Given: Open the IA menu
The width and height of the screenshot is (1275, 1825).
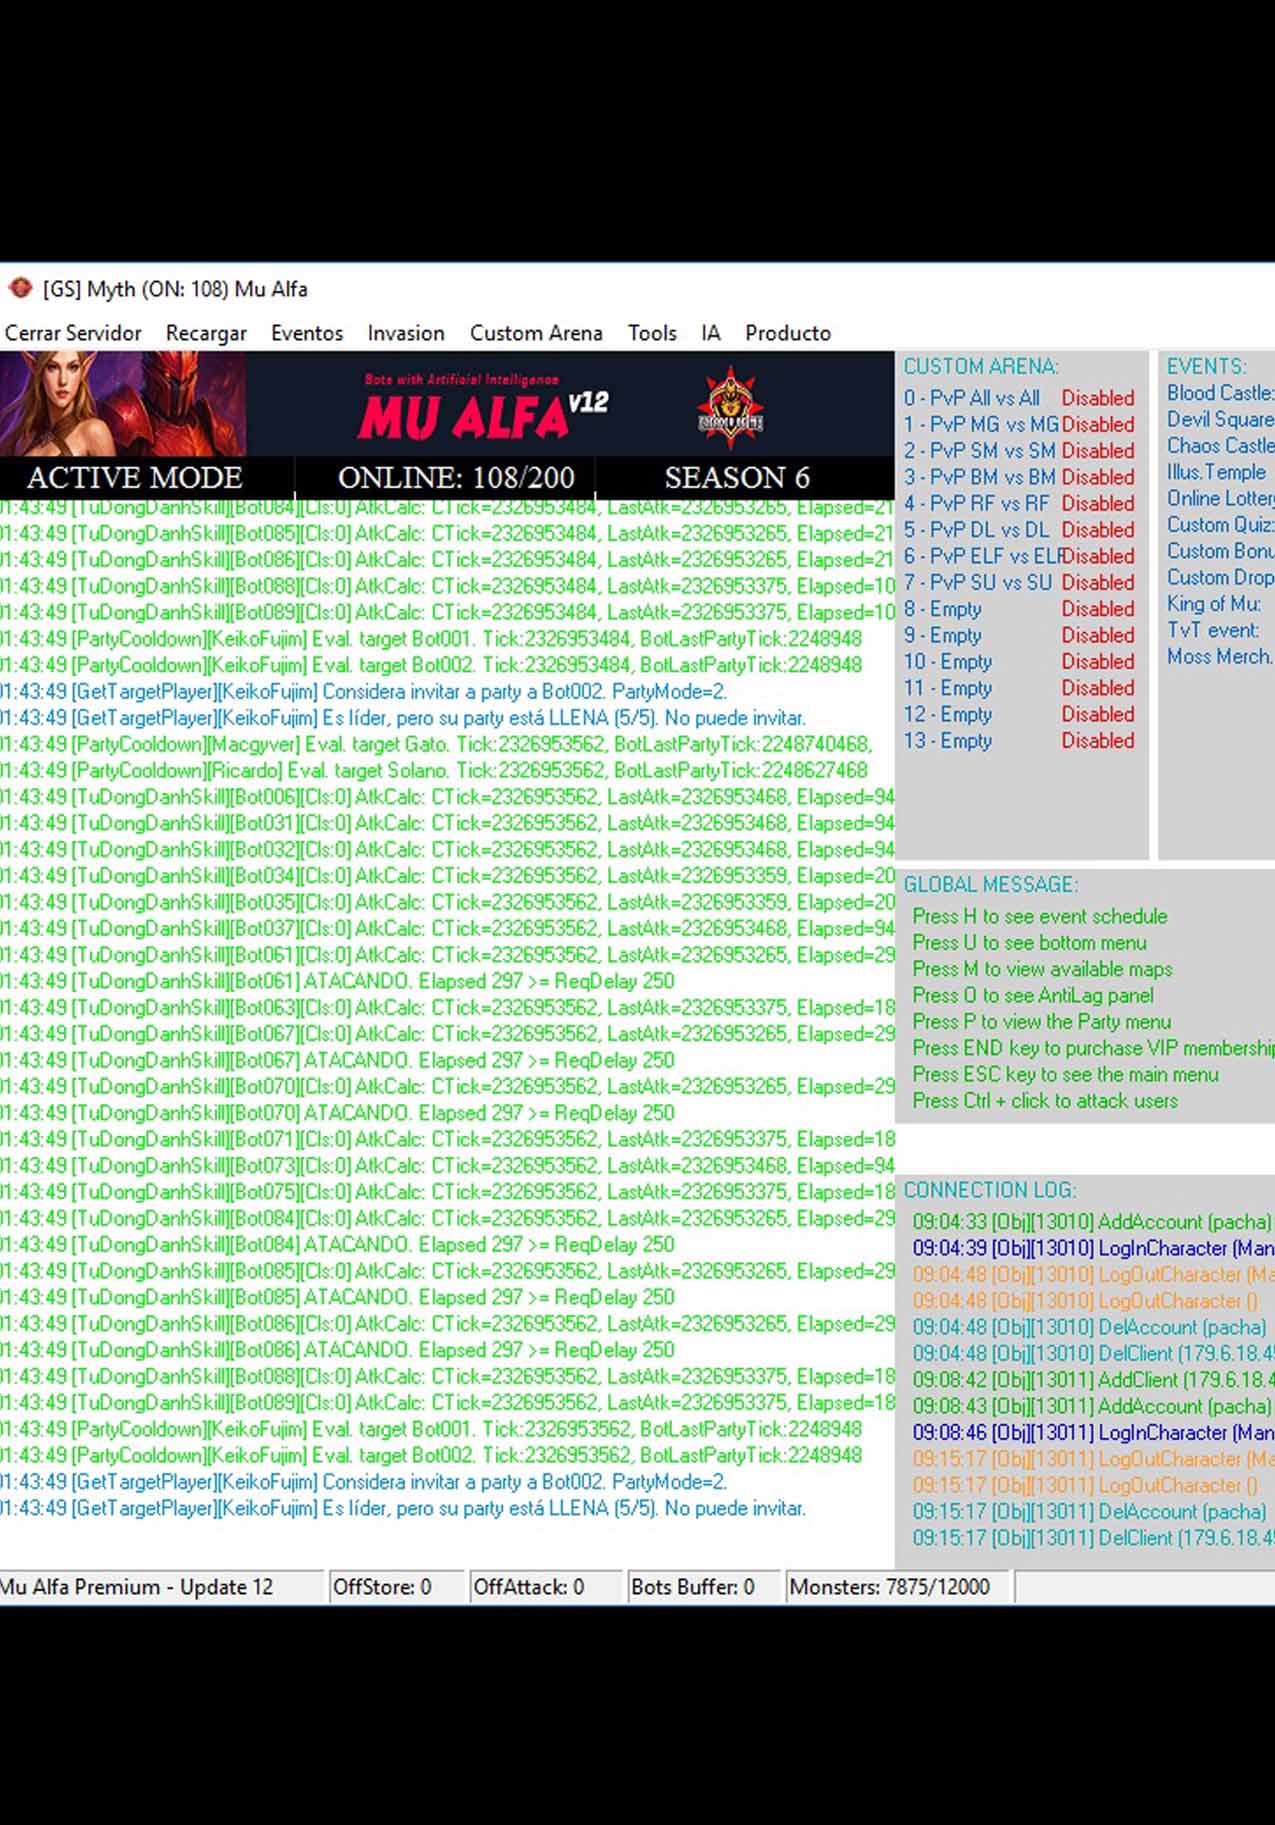Looking at the screenshot, I should [x=711, y=333].
